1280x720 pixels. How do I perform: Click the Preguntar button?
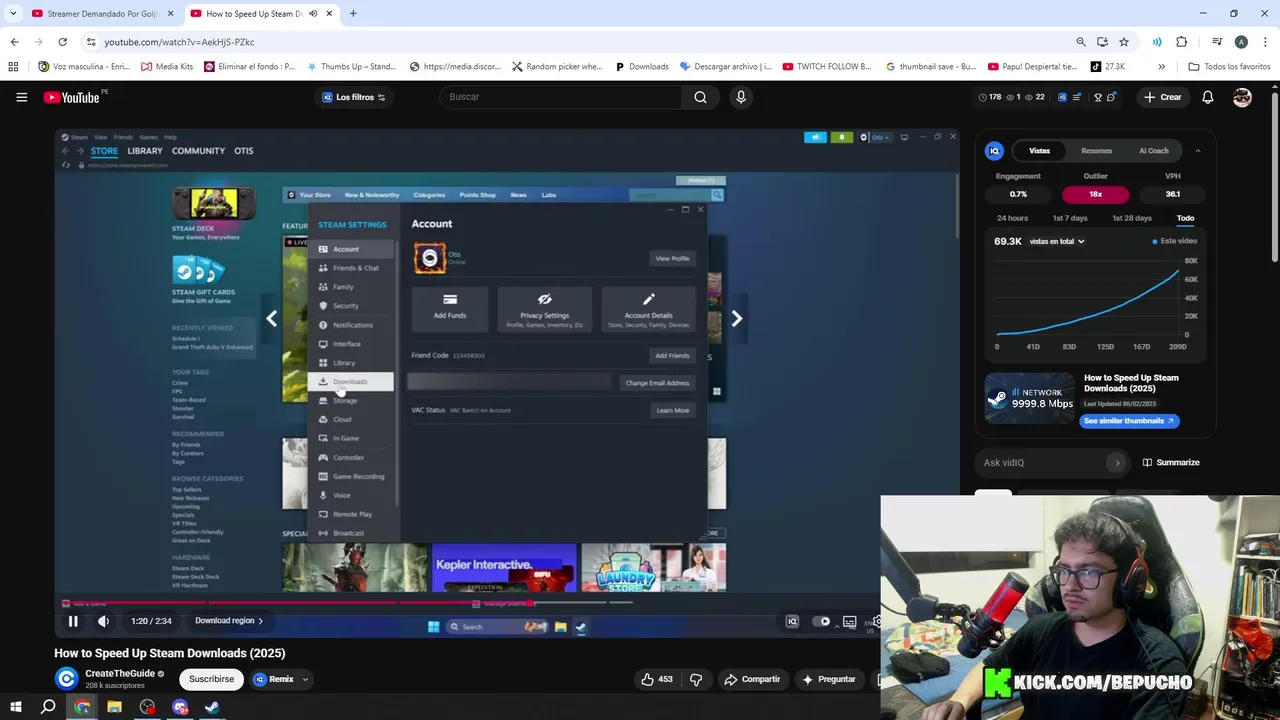point(829,679)
